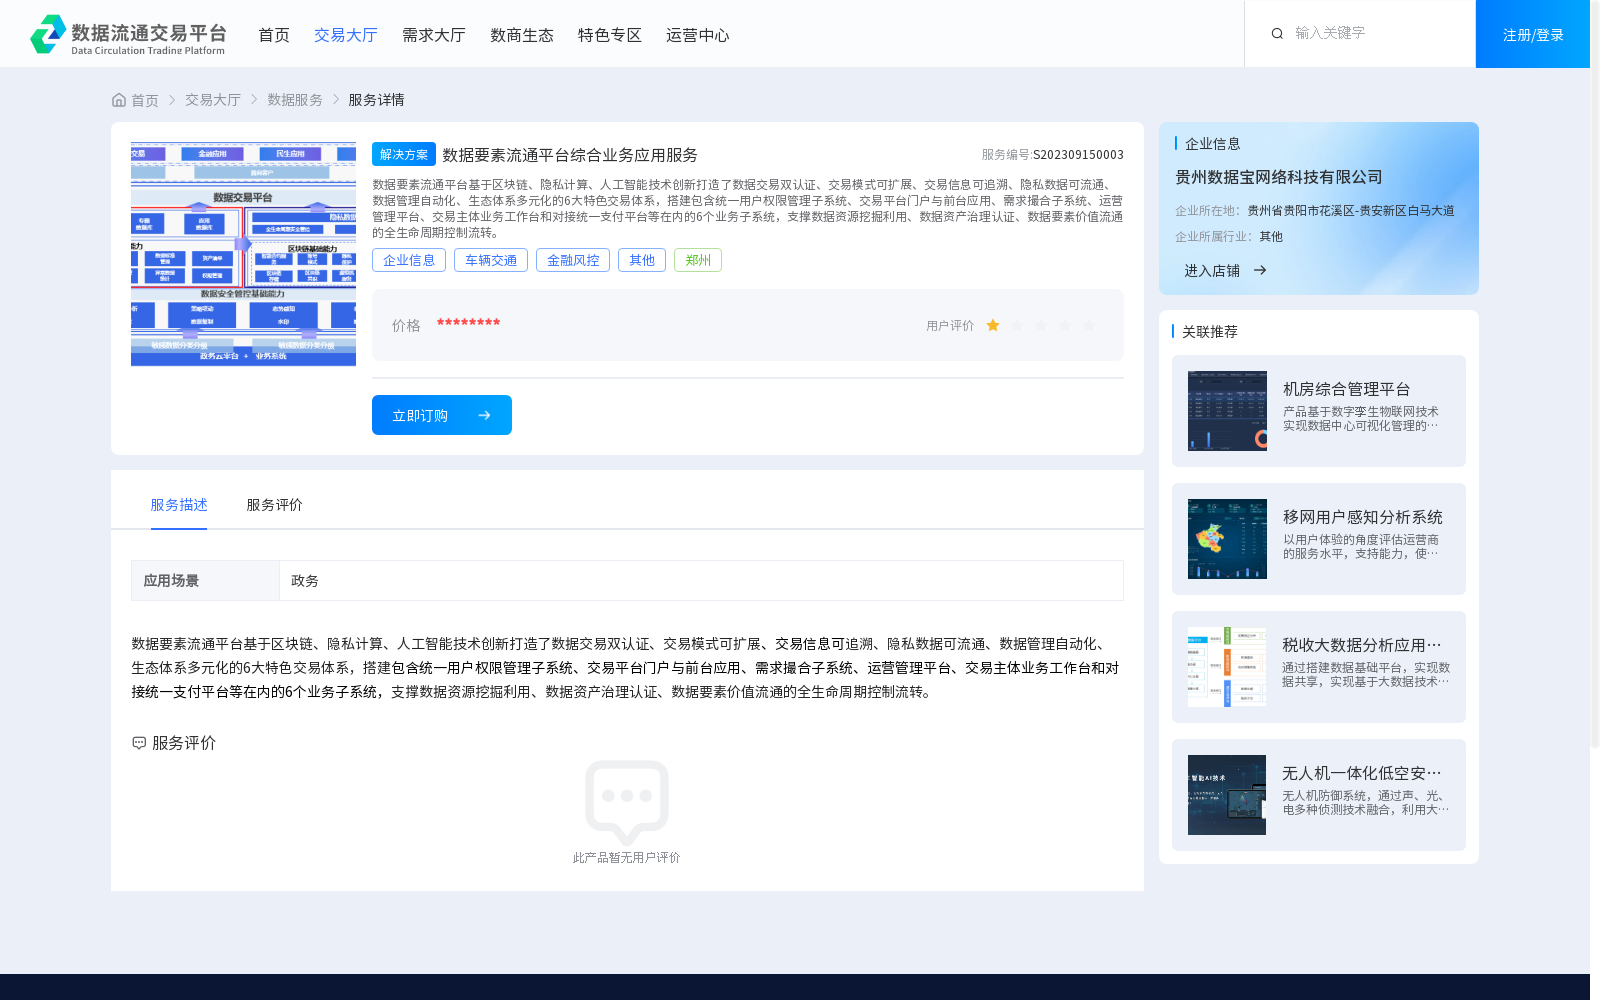Click the second rating star
Viewport: 1600px width, 1000px height.
pos(1017,325)
